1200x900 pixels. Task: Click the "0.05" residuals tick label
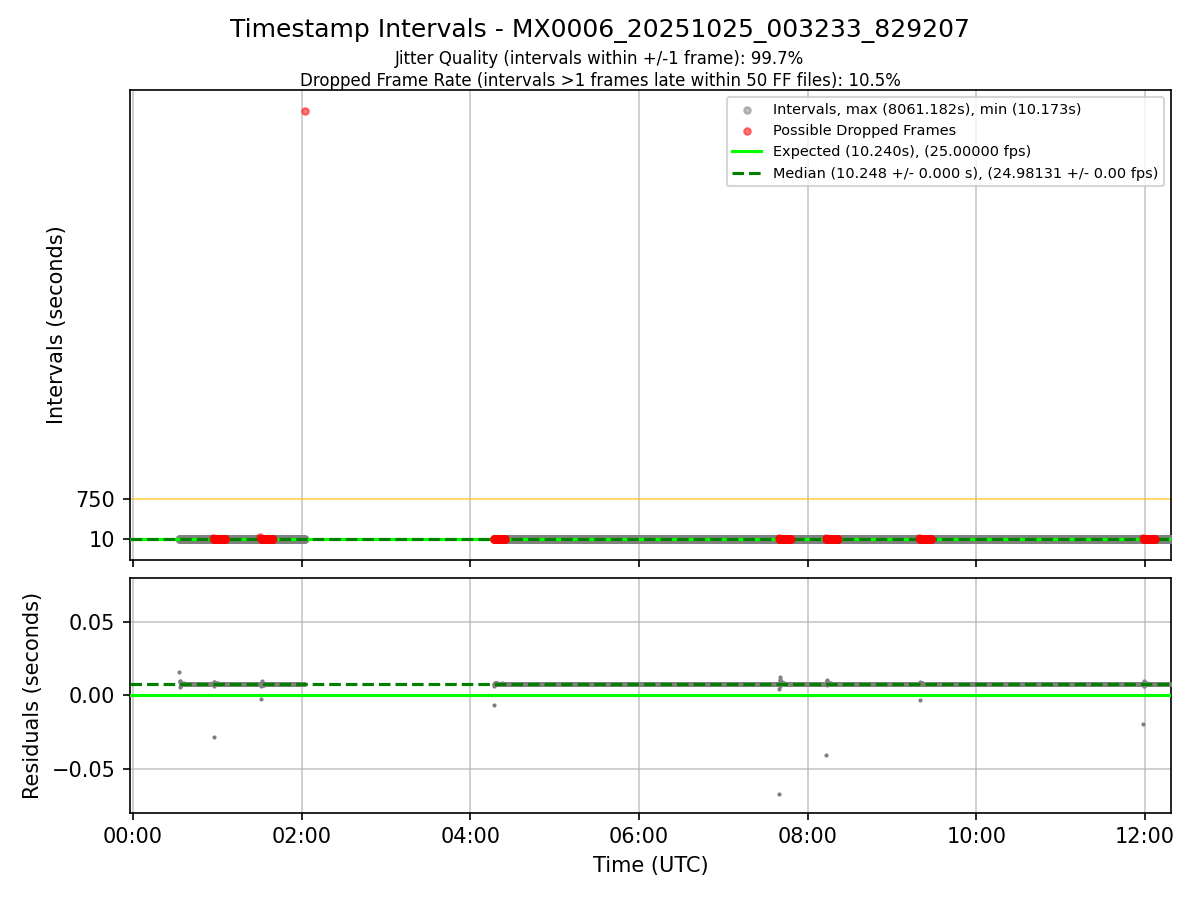point(93,622)
